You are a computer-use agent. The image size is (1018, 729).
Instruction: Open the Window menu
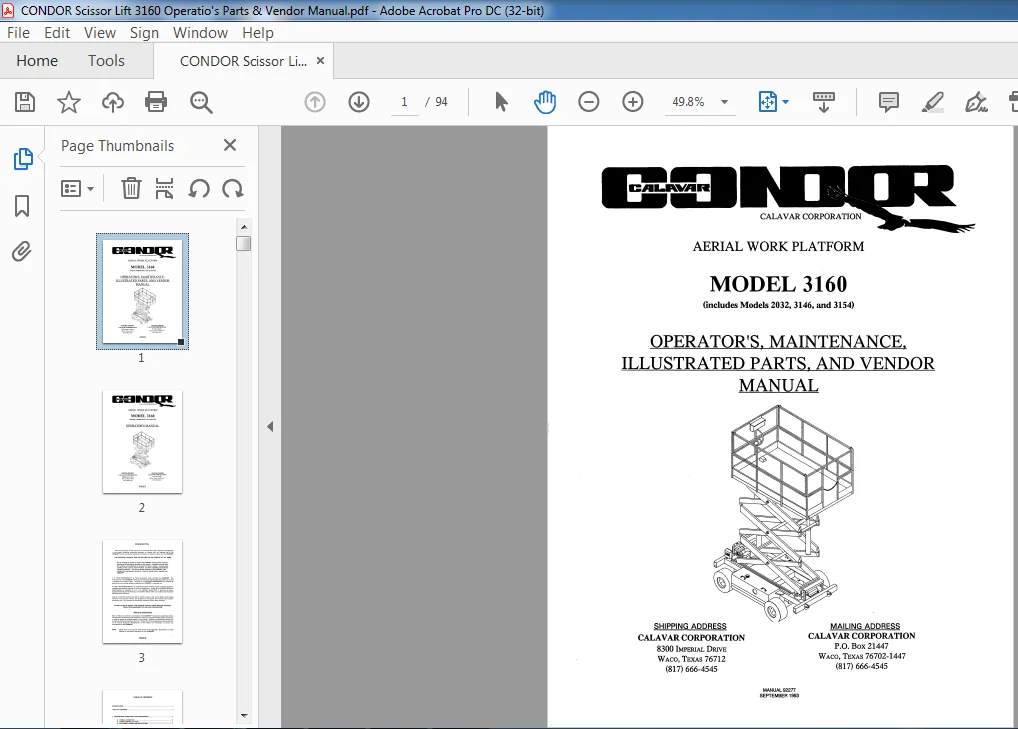(x=200, y=32)
